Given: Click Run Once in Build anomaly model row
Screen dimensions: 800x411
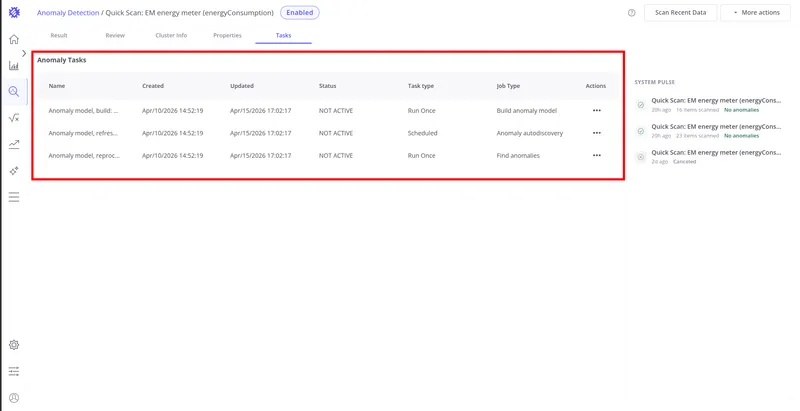Looking at the screenshot, I should tap(421, 111).
